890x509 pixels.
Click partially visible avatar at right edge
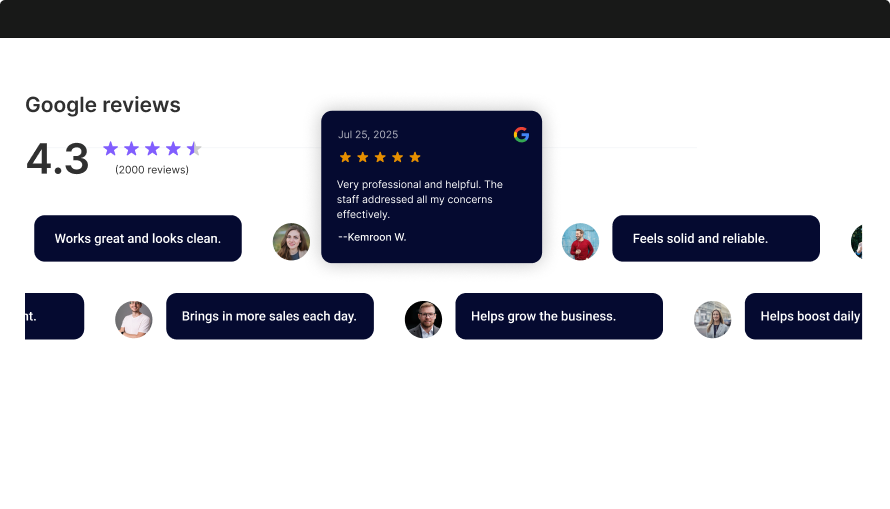click(857, 241)
